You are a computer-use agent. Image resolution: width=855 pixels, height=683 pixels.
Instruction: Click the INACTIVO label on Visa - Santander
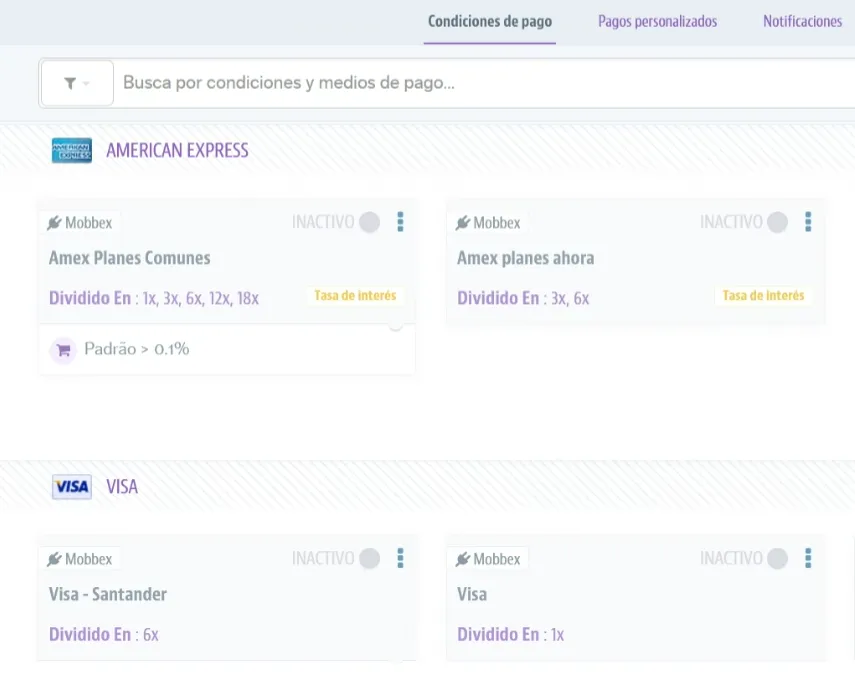click(x=323, y=558)
